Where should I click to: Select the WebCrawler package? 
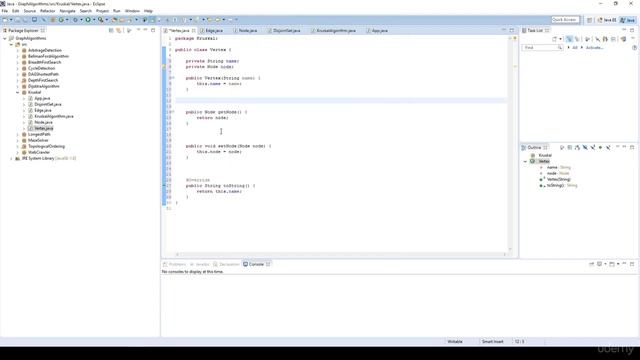click(x=39, y=152)
